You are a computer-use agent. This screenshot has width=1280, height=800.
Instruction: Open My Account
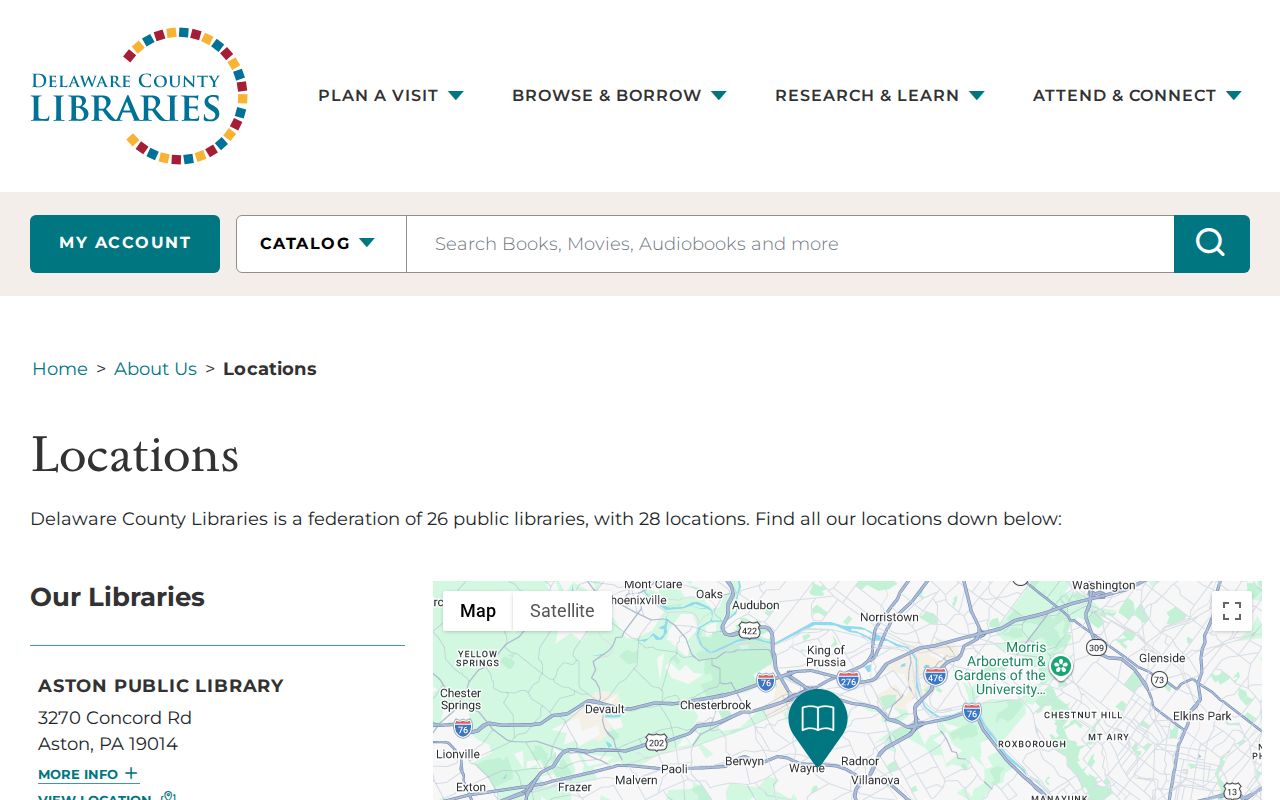pos(125,244)
